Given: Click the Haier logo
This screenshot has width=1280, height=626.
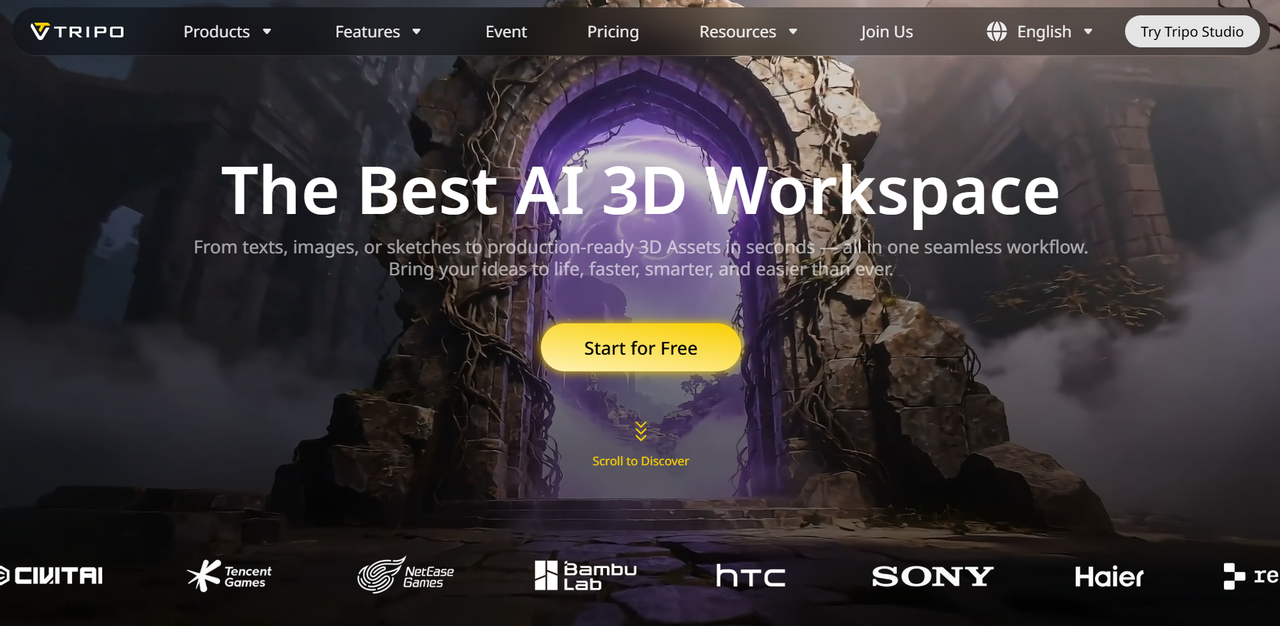Looking at the screenshot, I should [x=1109, y=576].
